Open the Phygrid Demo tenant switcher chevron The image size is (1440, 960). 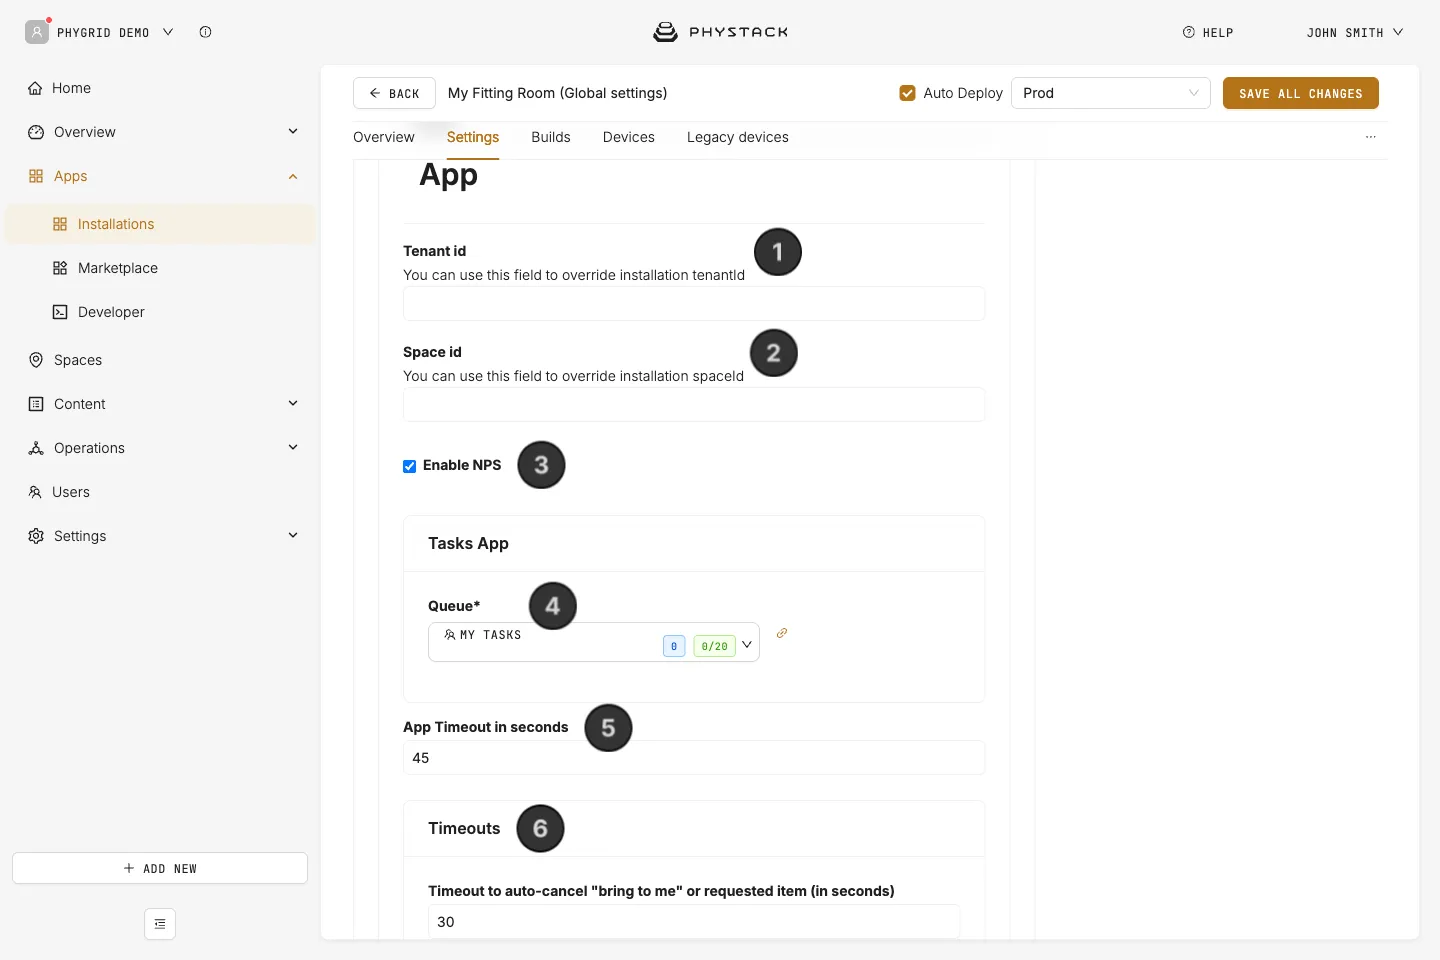point(168,32)
